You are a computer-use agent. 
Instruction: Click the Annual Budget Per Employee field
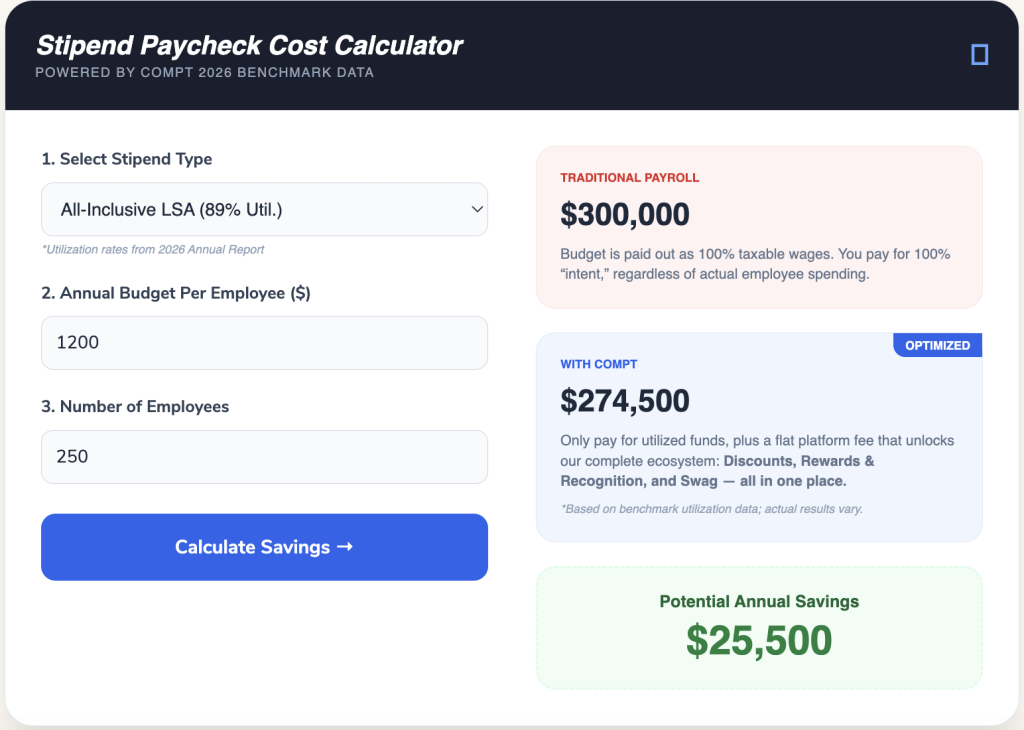click(264, 343)
